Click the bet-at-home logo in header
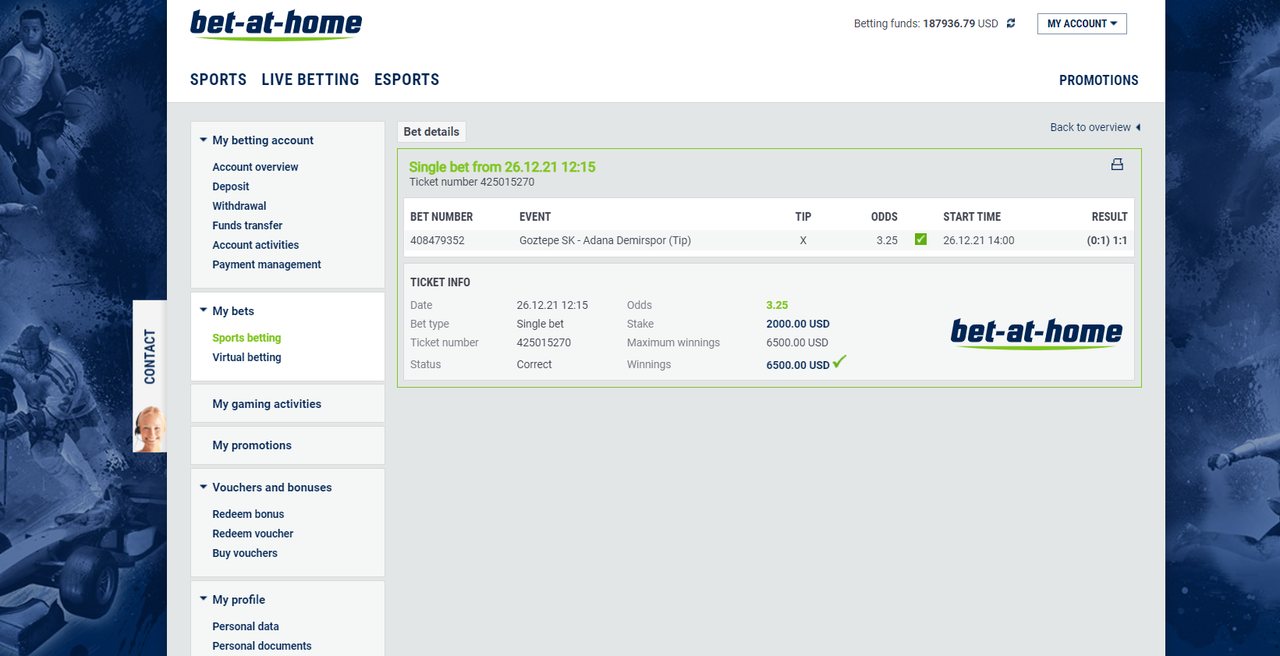This screenshot has width=1280, height=656. tap(276, 24)
